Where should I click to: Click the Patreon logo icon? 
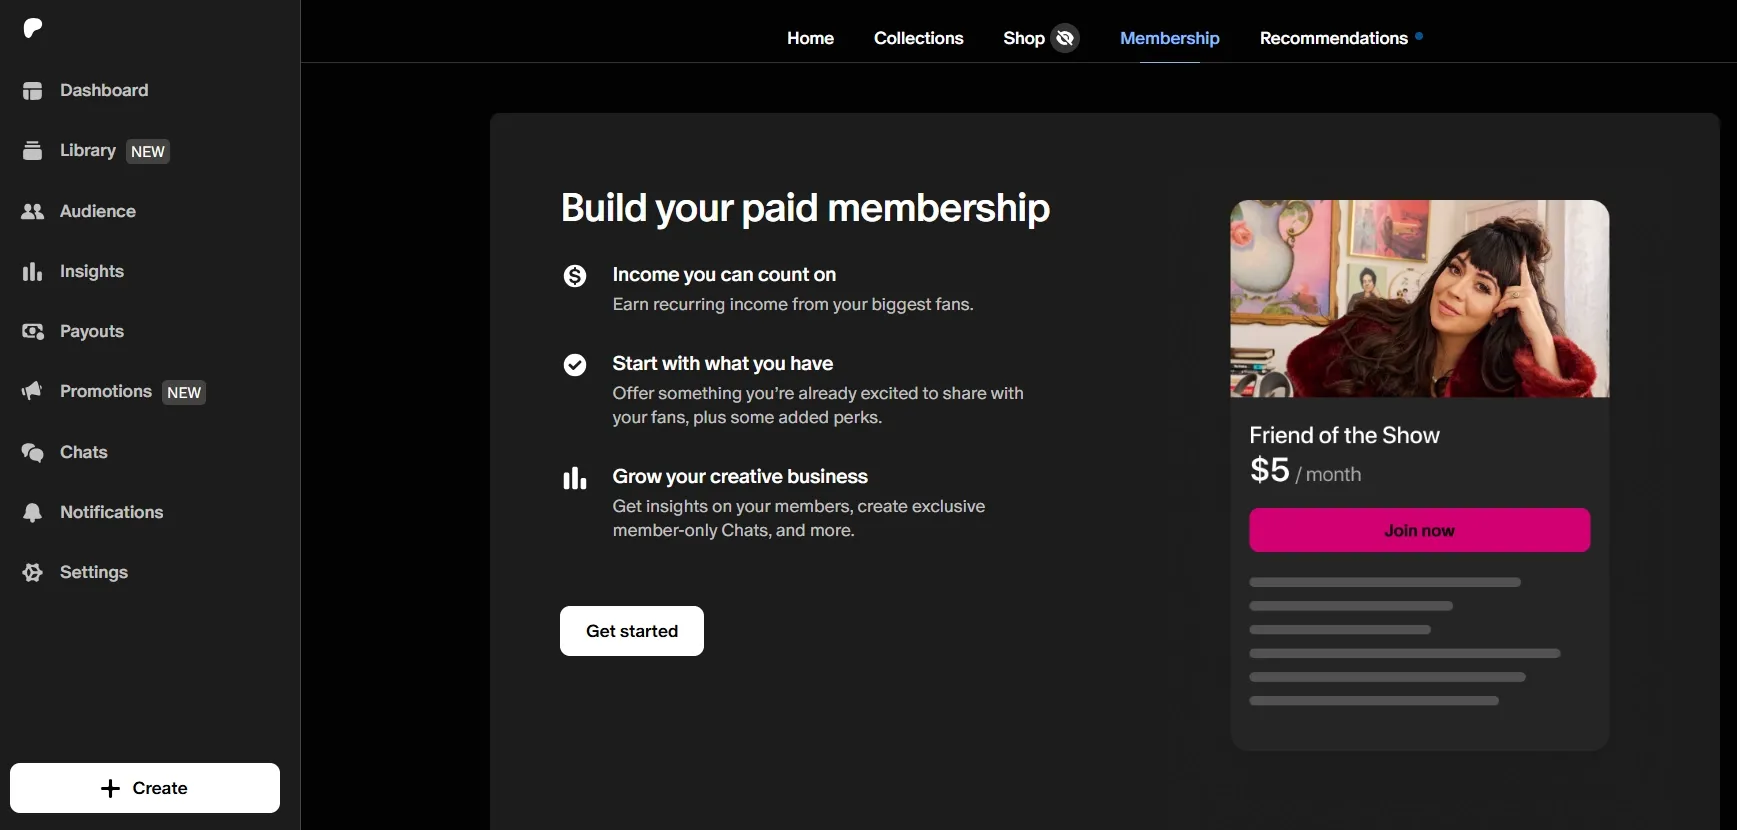pos(33,28)
